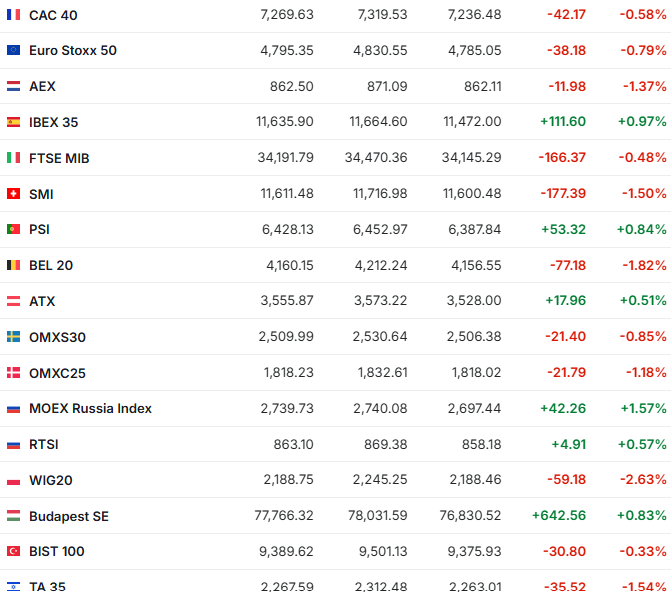
Task: Select the IBEX 35 index name
Action: pyautogui.click(x=53, y=122)
